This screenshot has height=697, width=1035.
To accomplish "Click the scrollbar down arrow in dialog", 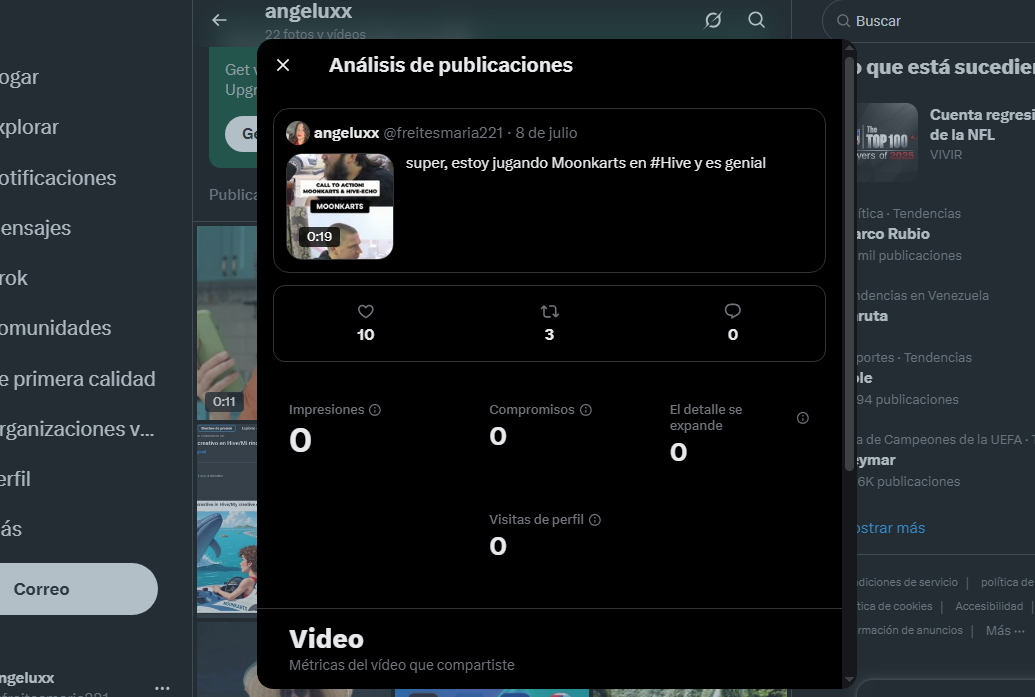I will point(849,679).
